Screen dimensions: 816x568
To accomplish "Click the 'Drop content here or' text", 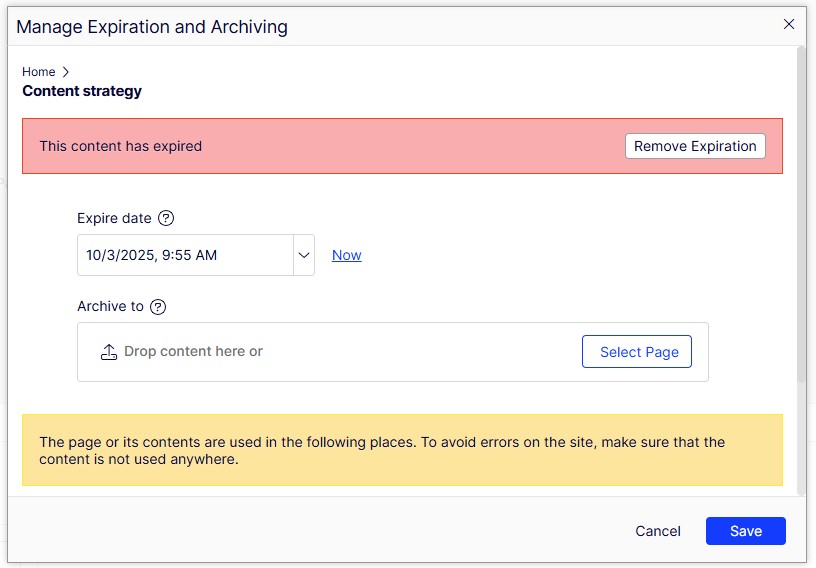I will pyautogui.click(x=193, y=352).
